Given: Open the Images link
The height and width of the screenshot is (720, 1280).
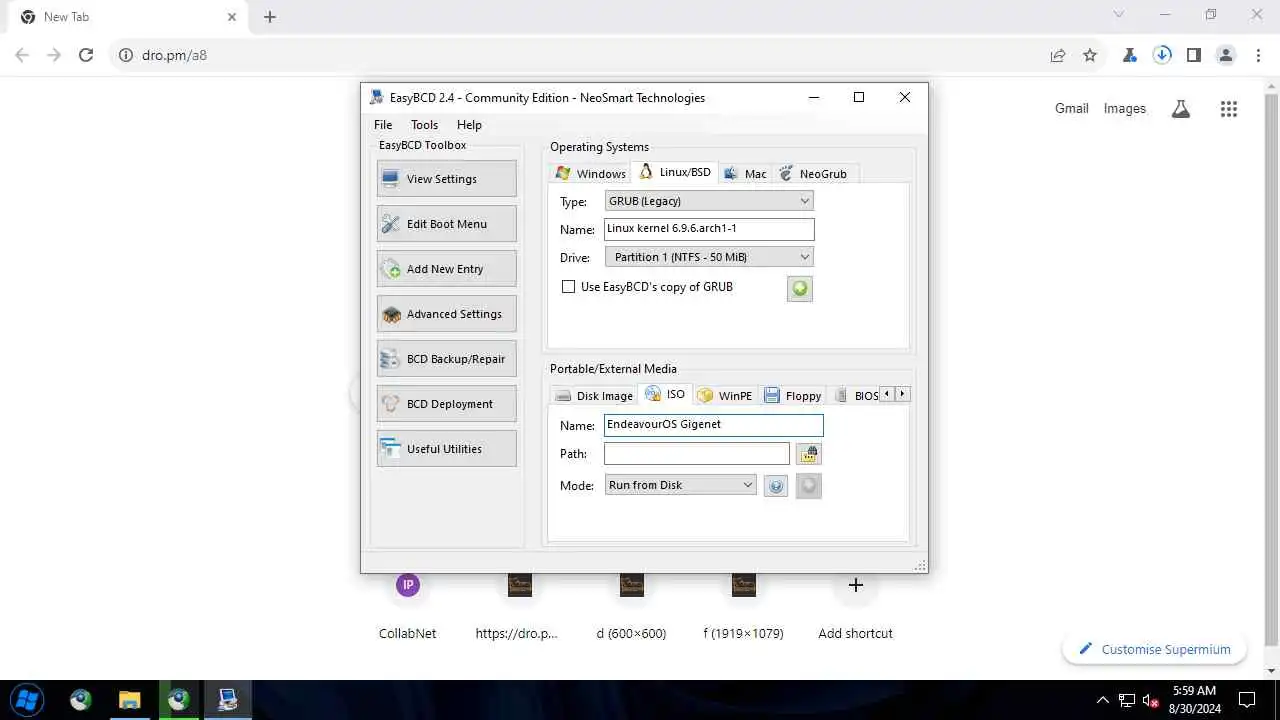Looking at the screenshot, I should (1125, 108).
